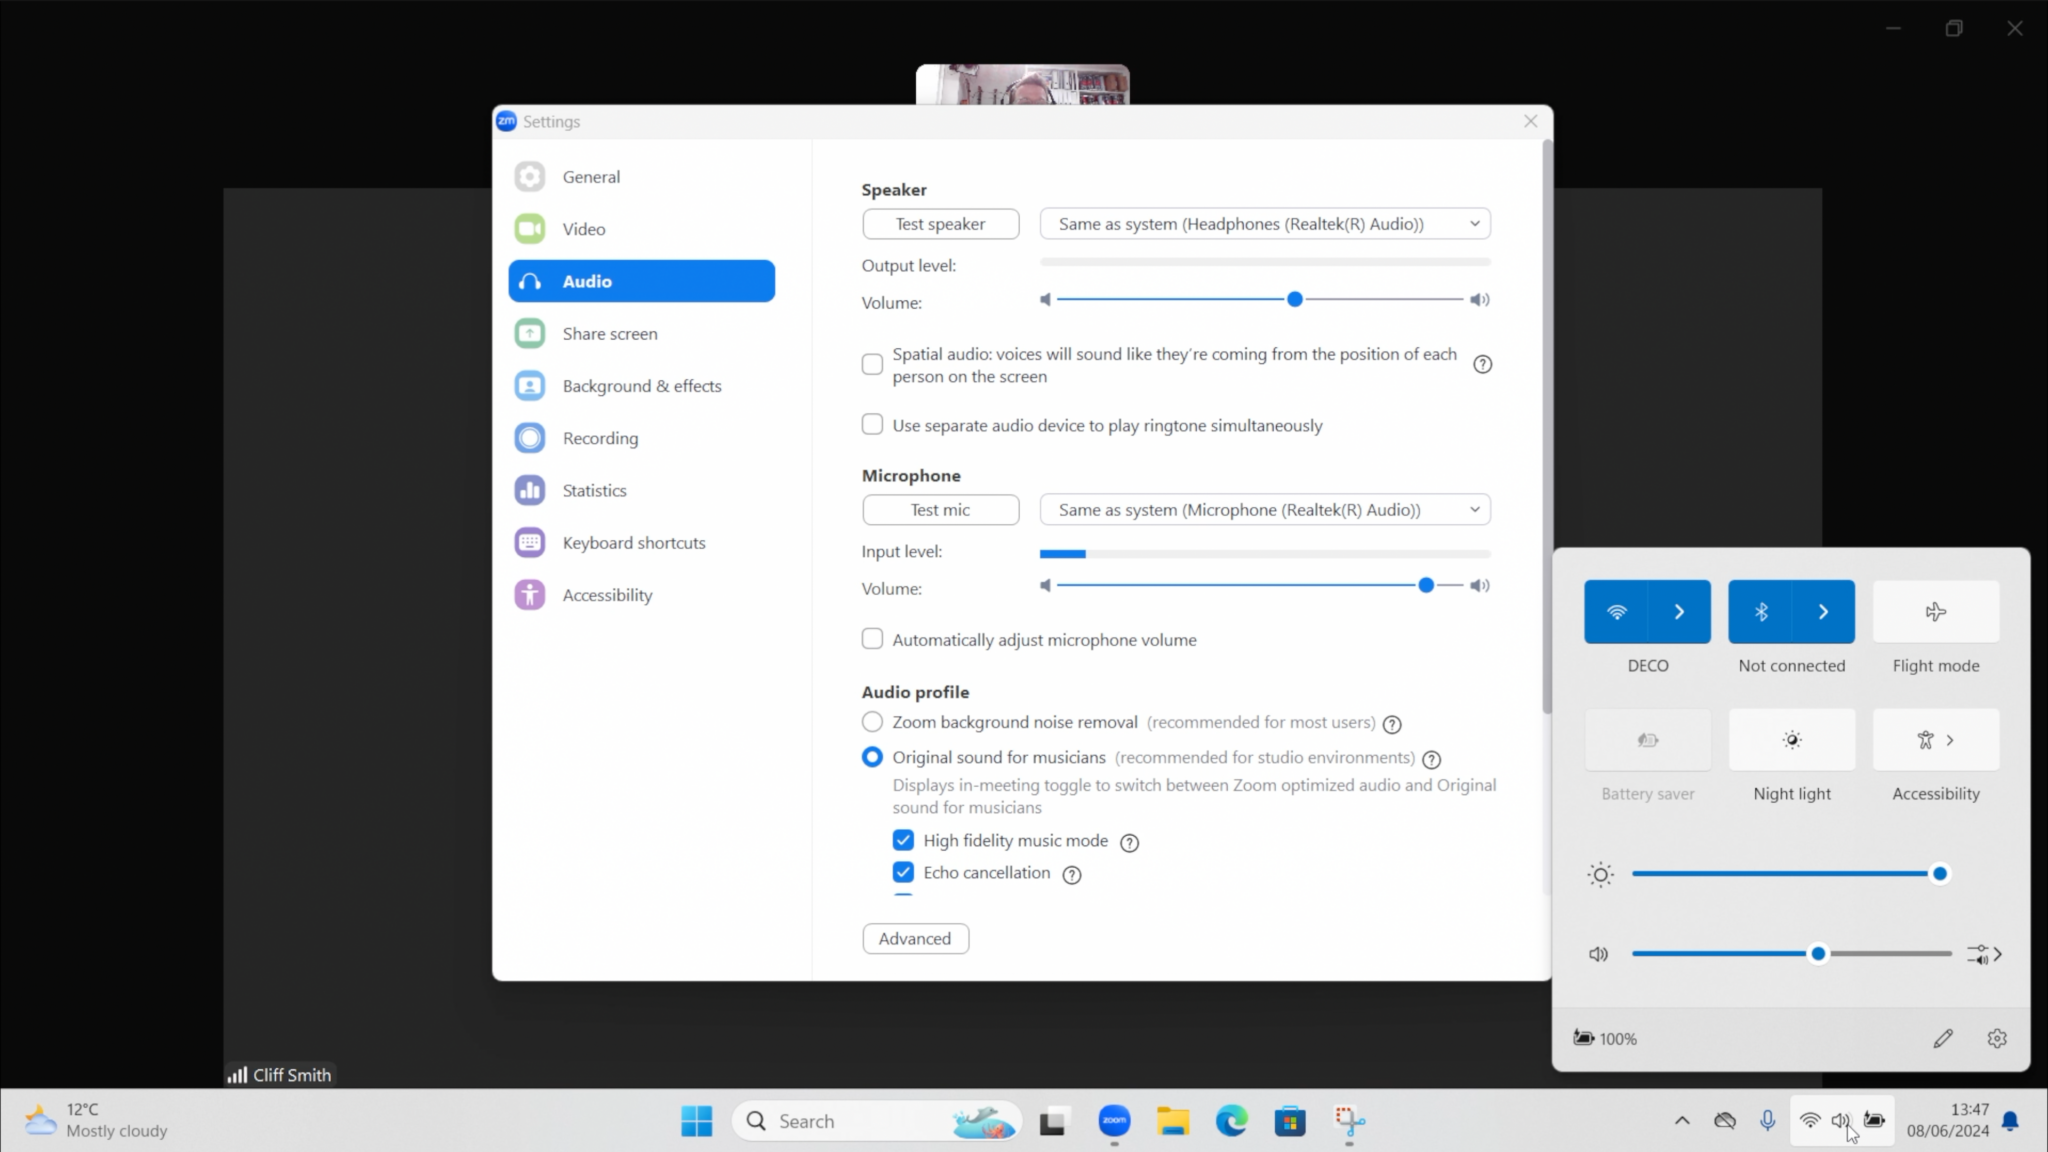Viewport: 2048px width, 1152px height.
Task: Toggle Flight mode in quick settings
Action: (x=1935, y=612)
